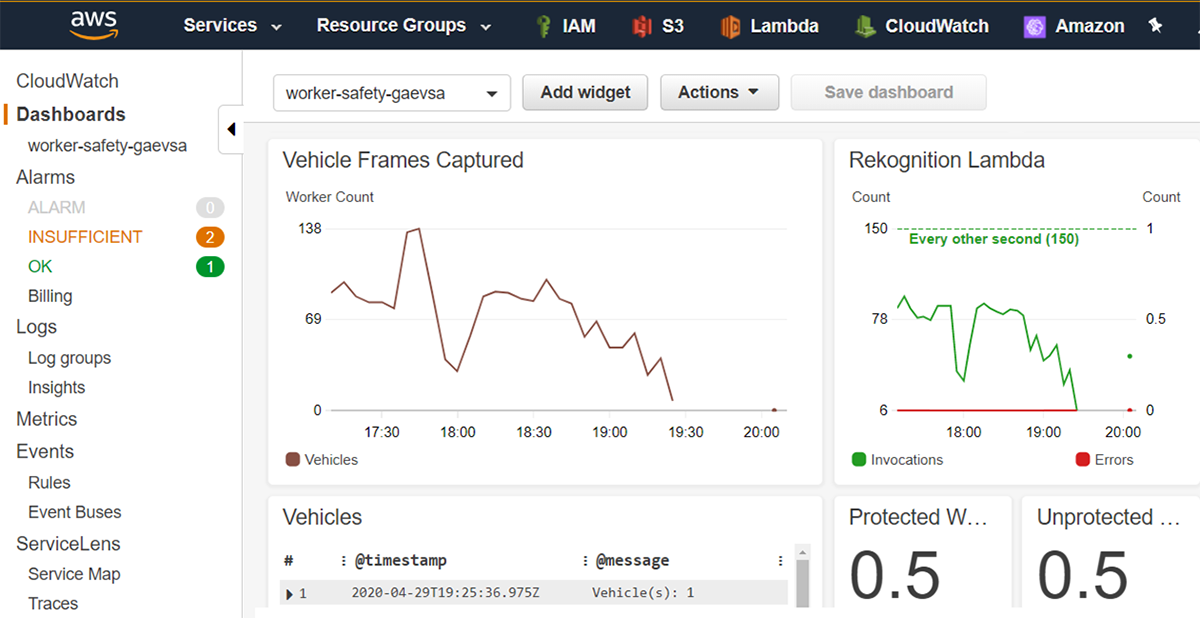Open the Services menu

click(233, 26)
